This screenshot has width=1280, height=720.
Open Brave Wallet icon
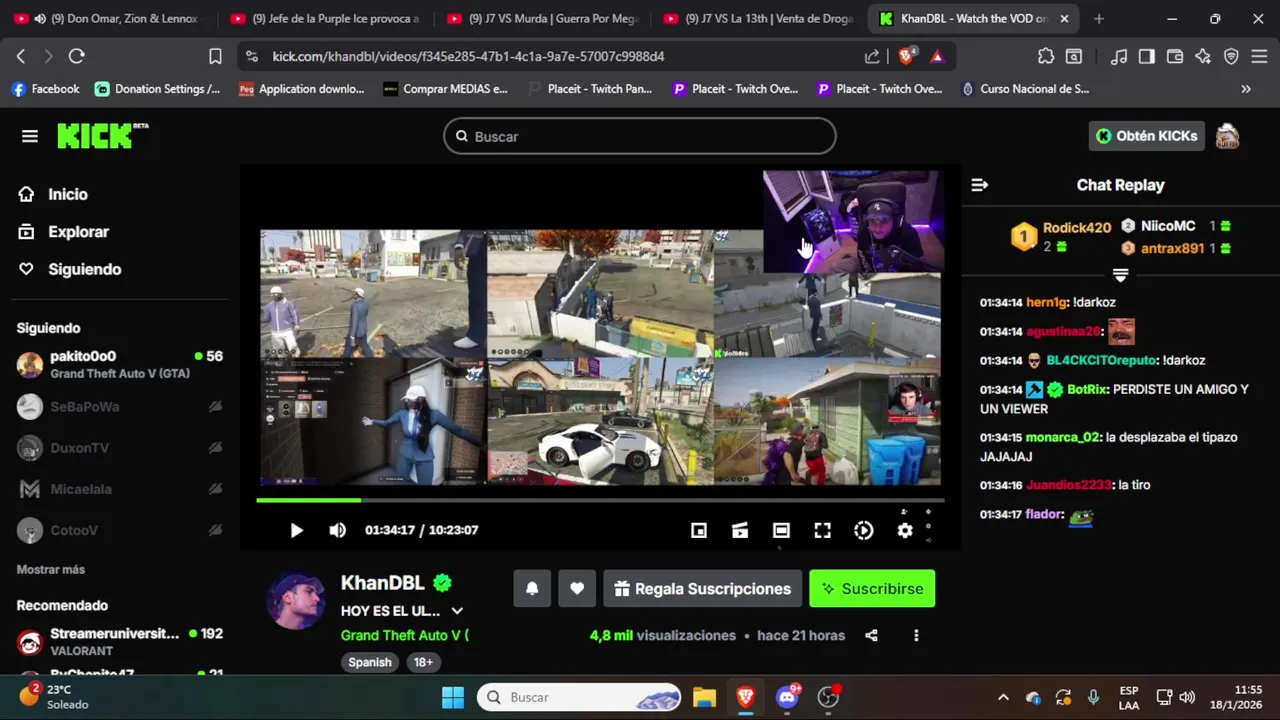tap(1175, 57)
